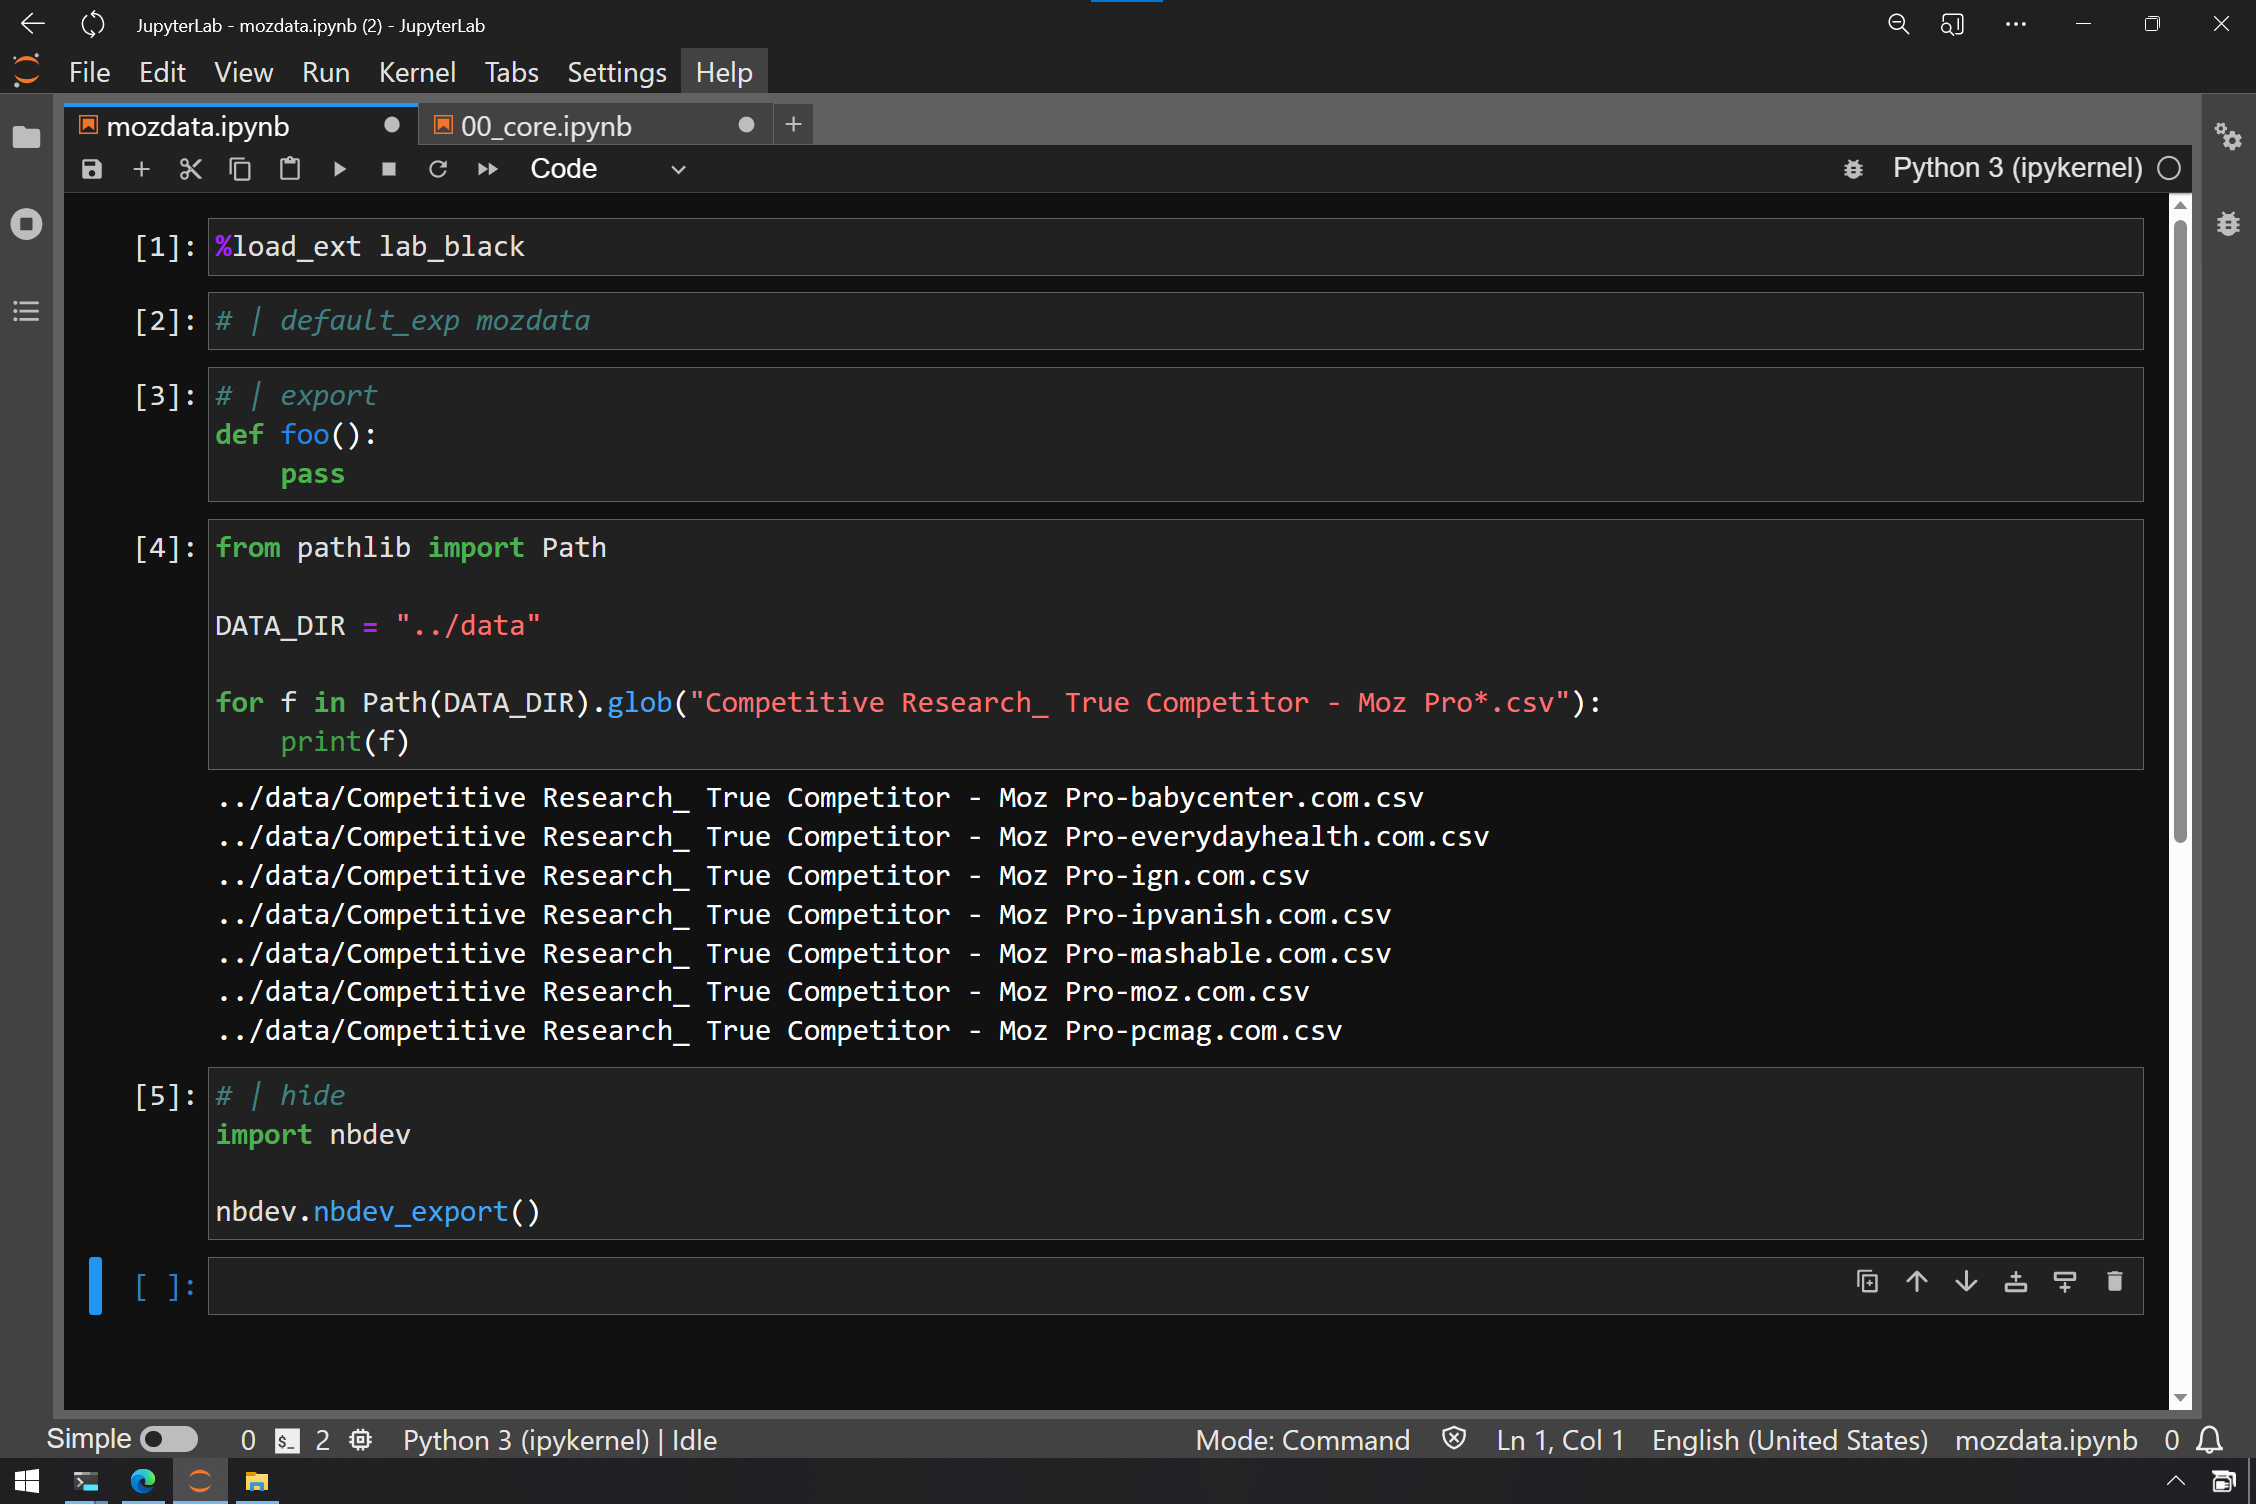Open the cell type Code dropdown
The width and height of the screenshot is (2256, 1504).
coord(608,169)
